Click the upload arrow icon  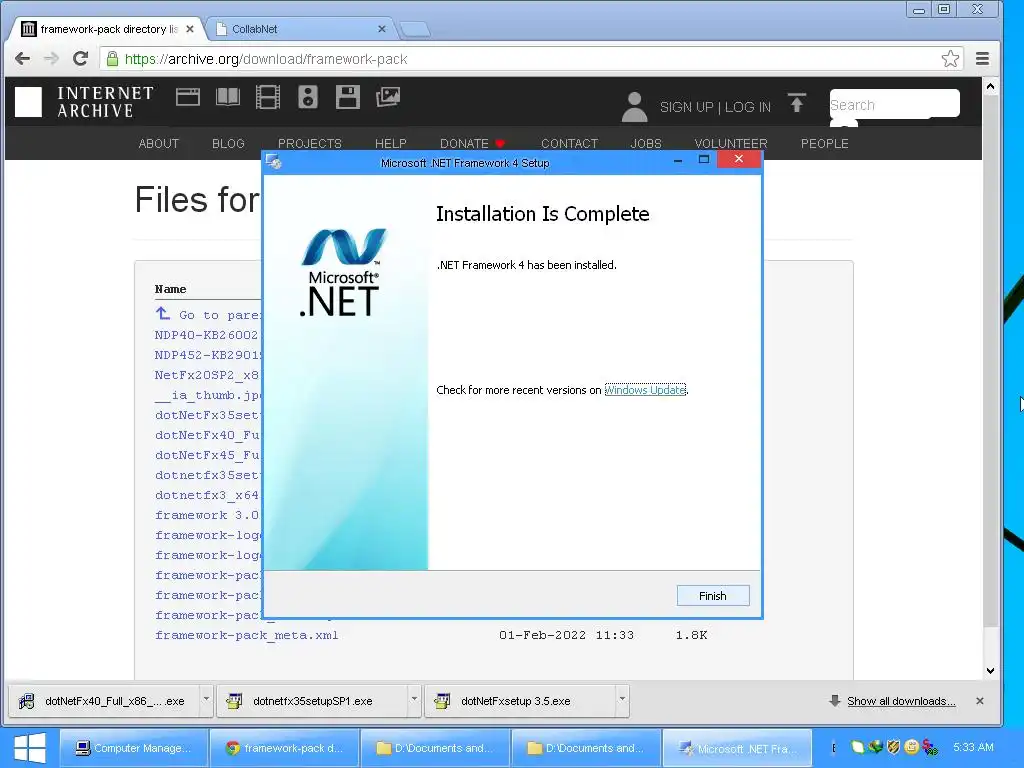point(797,103)
